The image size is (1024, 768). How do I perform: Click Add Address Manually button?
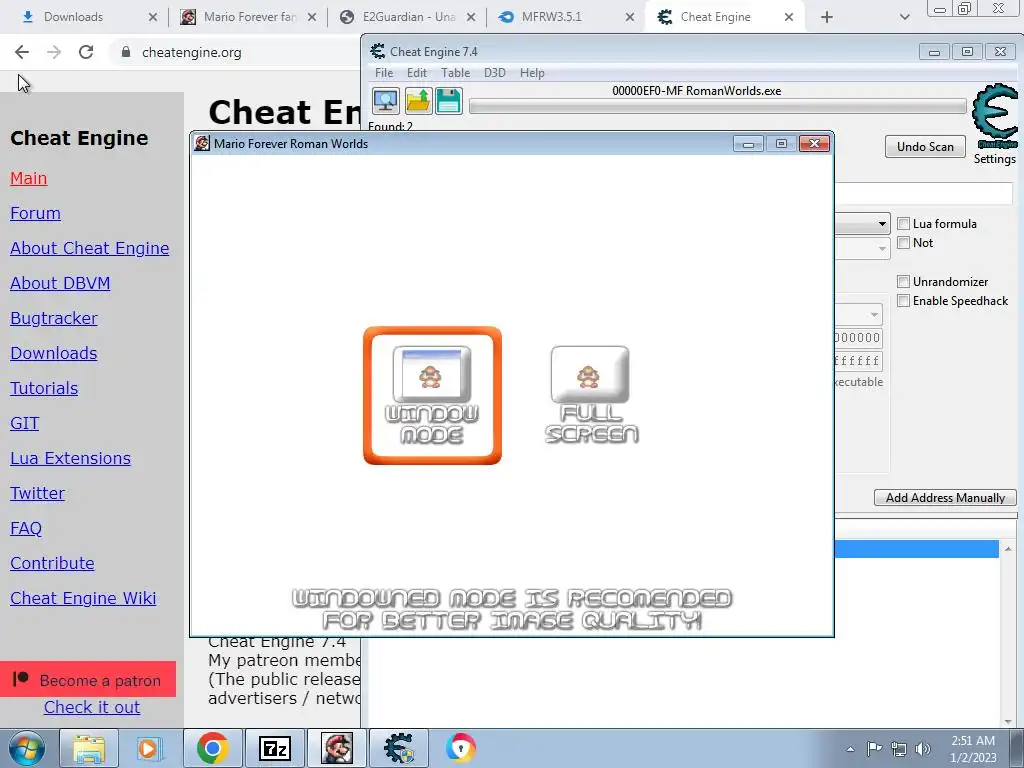[945, 498]
